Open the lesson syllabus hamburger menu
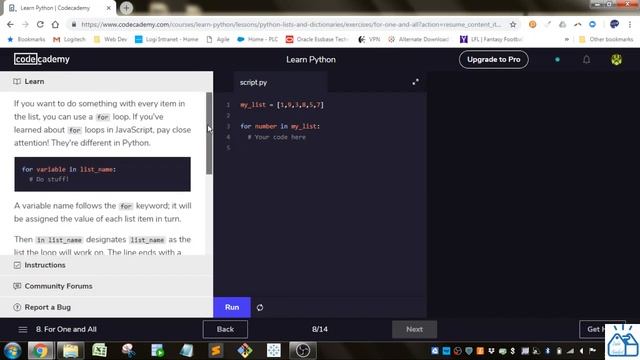 tap(23, 329)
